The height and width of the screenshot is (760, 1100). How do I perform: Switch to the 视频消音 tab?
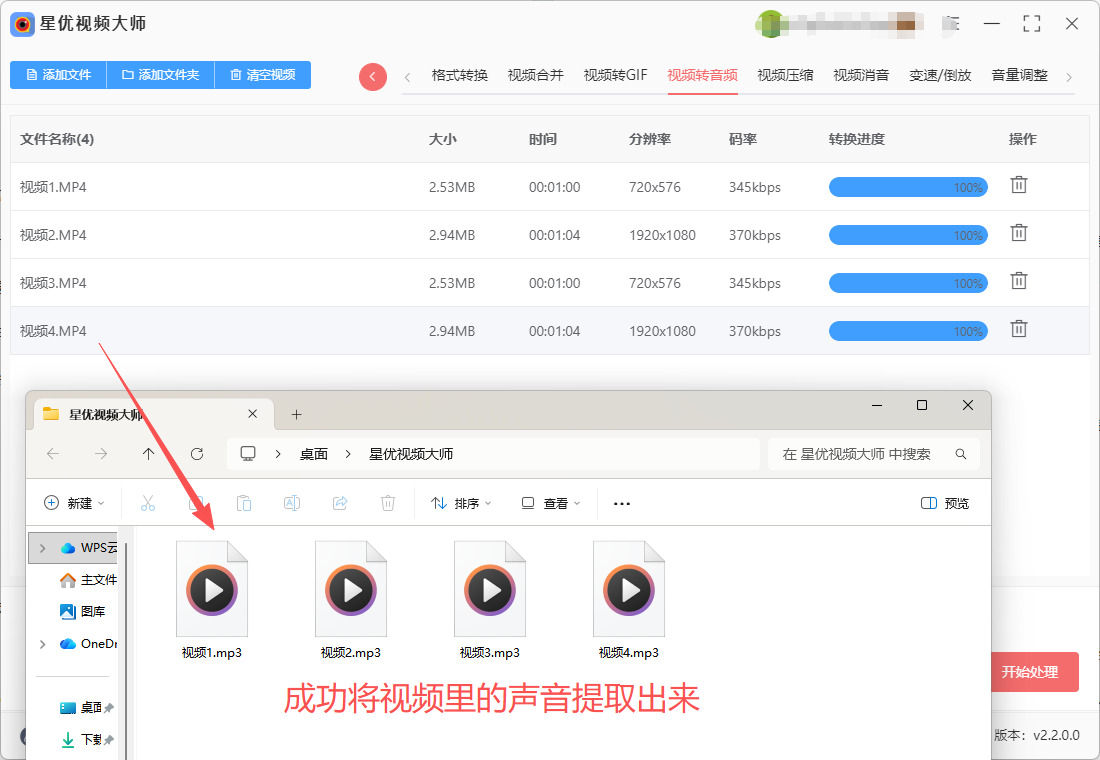tap(861, 75)
